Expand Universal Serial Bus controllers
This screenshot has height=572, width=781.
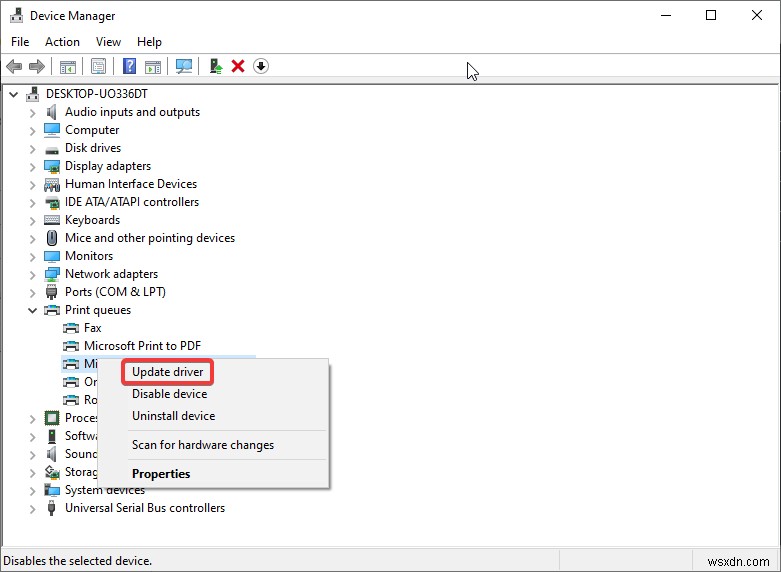[x=32, y=509]
